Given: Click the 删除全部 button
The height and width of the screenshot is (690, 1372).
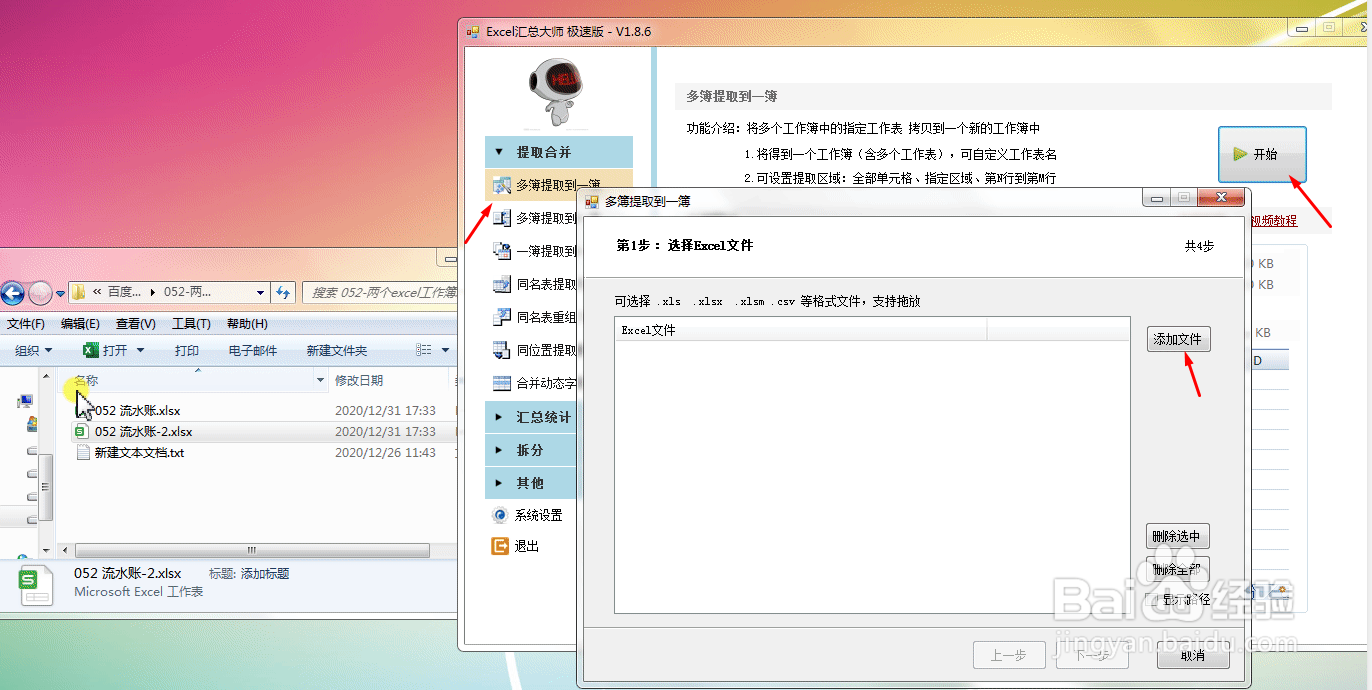Looking at the screenshot, I should [1178, 569].
